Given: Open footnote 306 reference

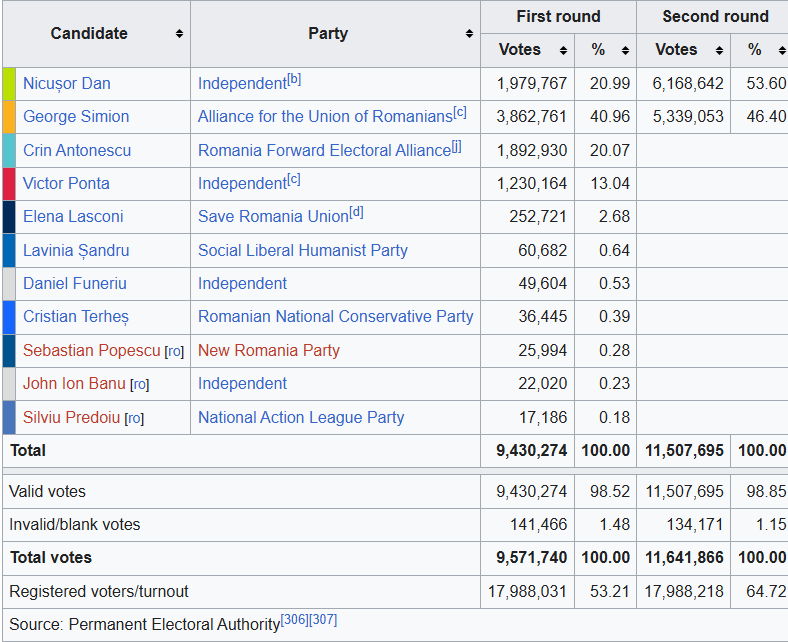Looking at the screenshot, I should pyautogui.click(x=294, y=620).
